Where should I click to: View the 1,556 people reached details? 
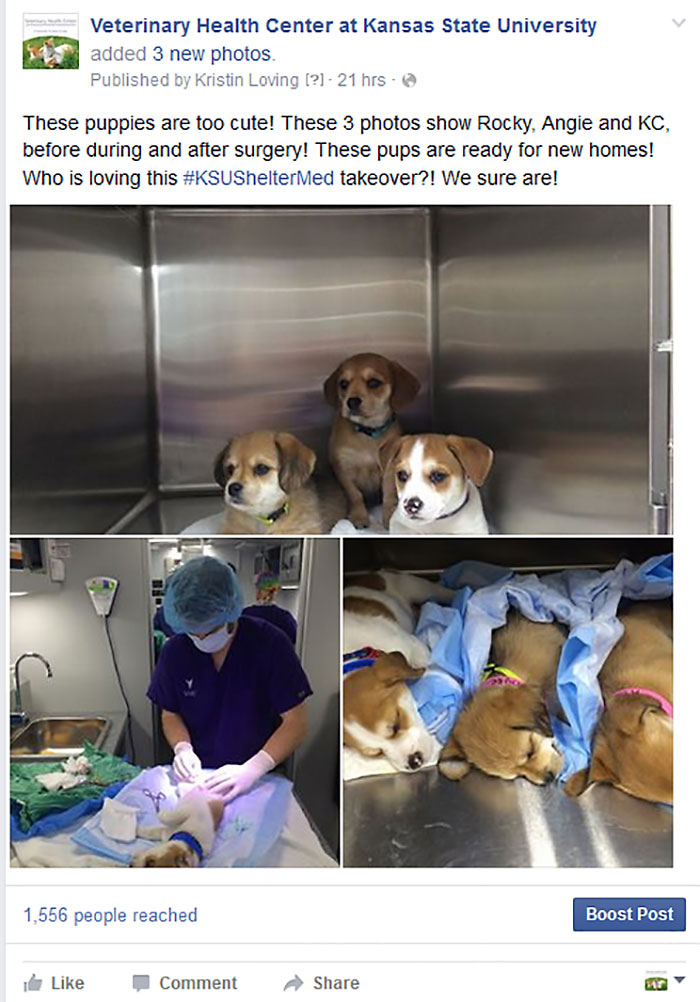click(111, 915)
